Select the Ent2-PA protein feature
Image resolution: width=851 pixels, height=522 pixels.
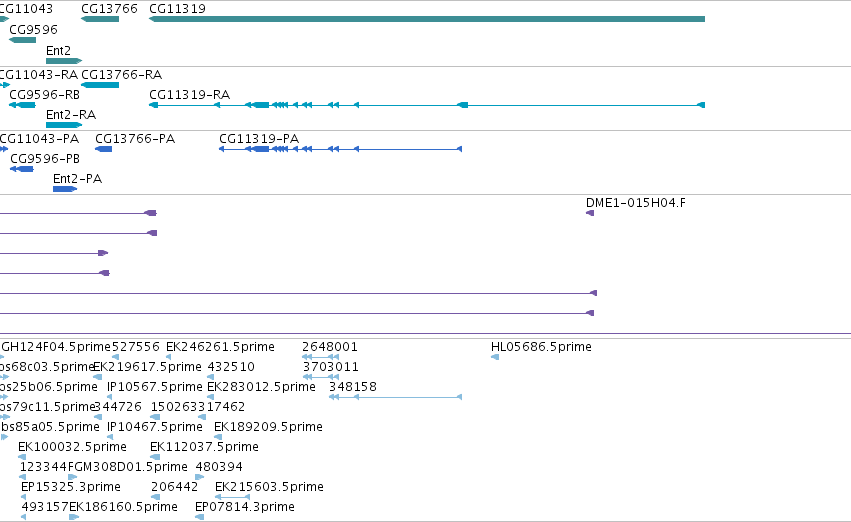65,189
